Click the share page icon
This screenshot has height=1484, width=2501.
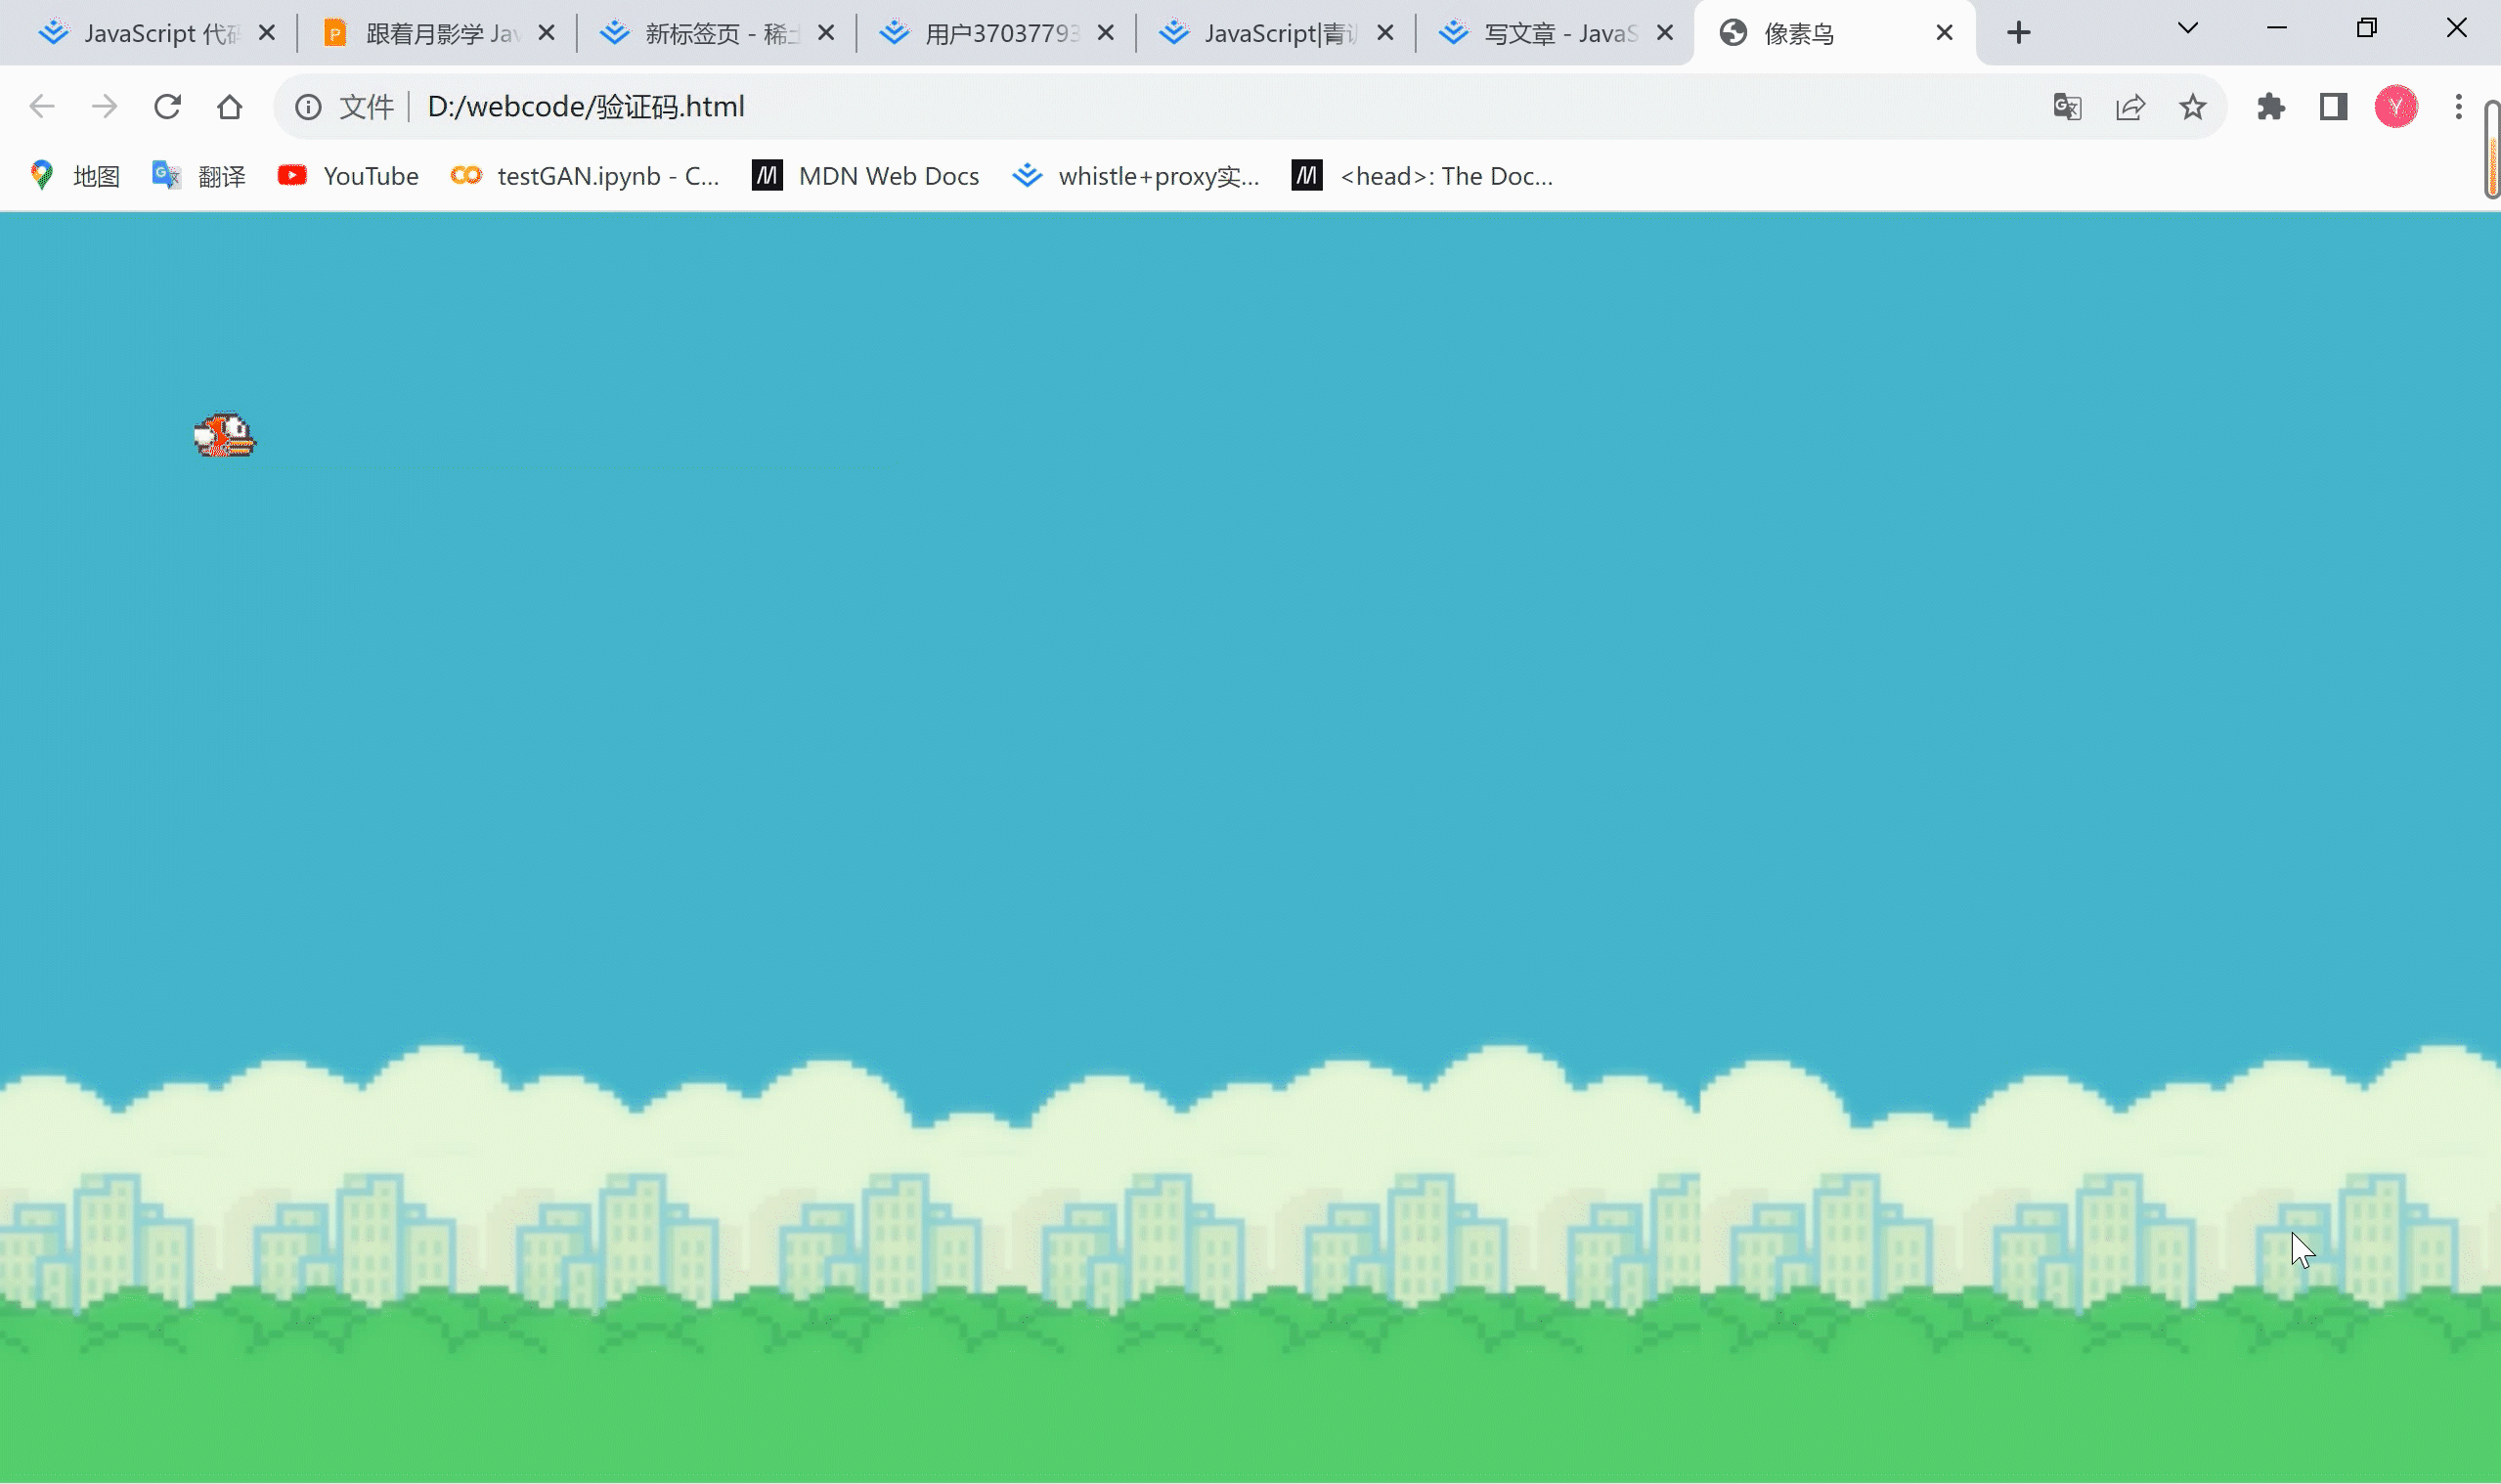coord(2130,106)
